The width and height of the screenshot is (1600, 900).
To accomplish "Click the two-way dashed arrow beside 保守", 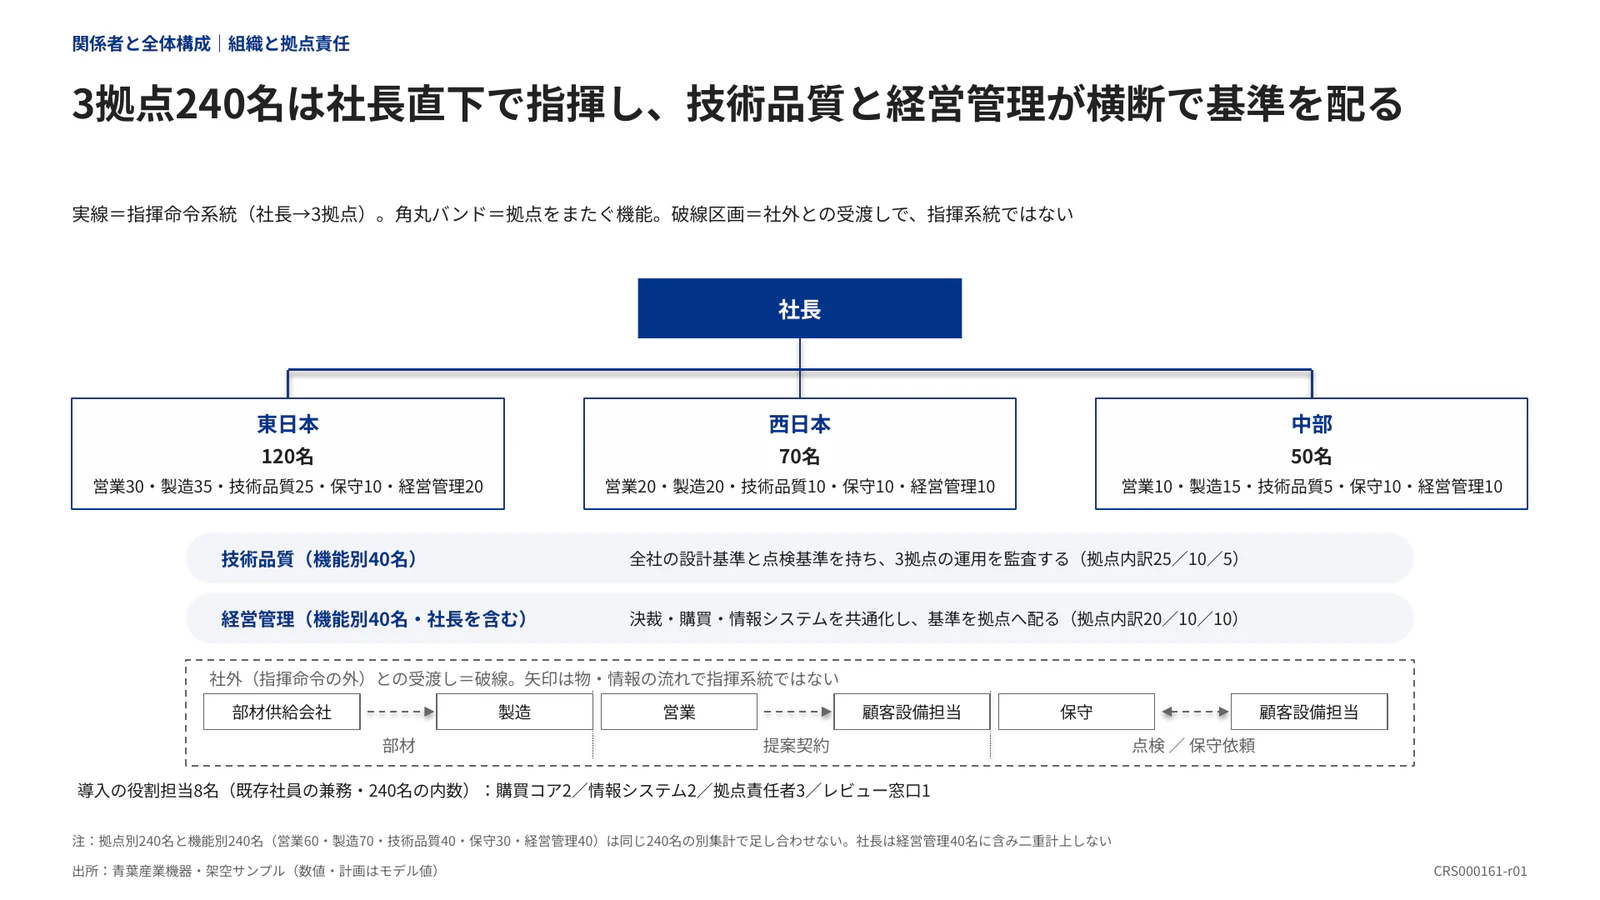I will point(1194,712).
